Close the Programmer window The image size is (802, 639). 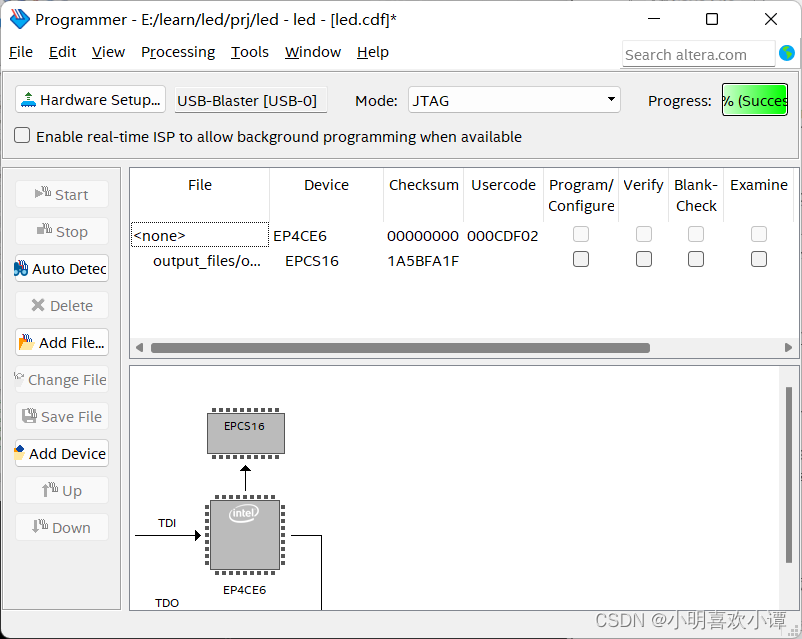click(x=771, y=19)
